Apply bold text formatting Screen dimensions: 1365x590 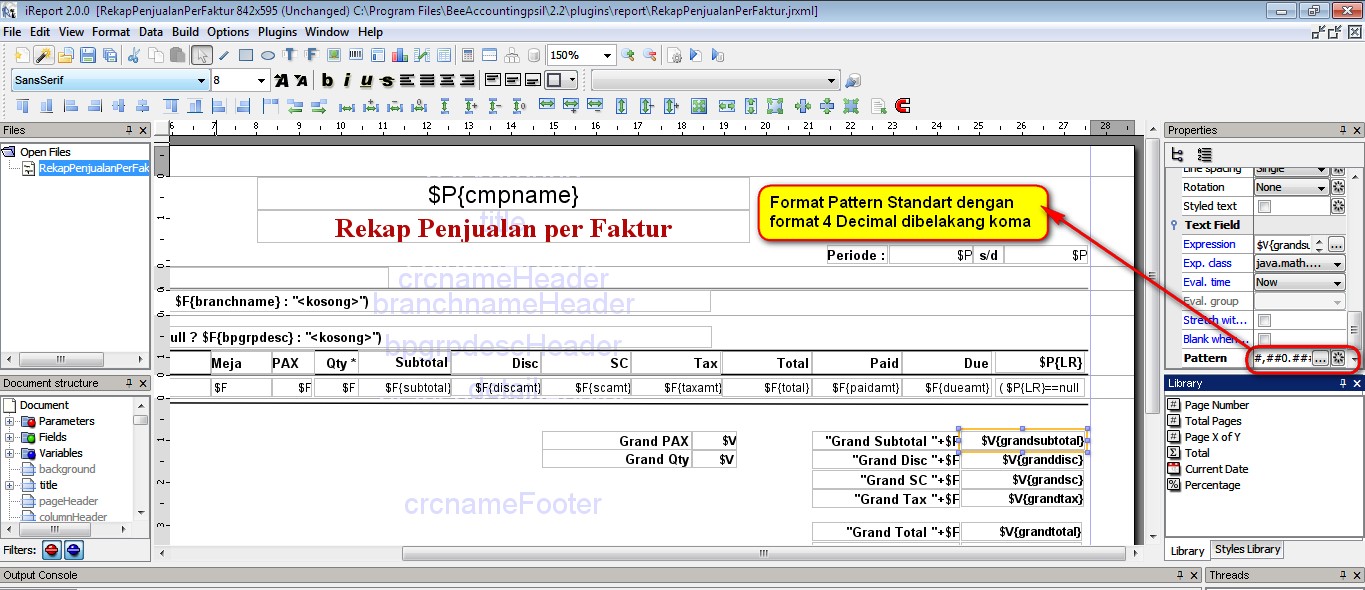[327, 81]
